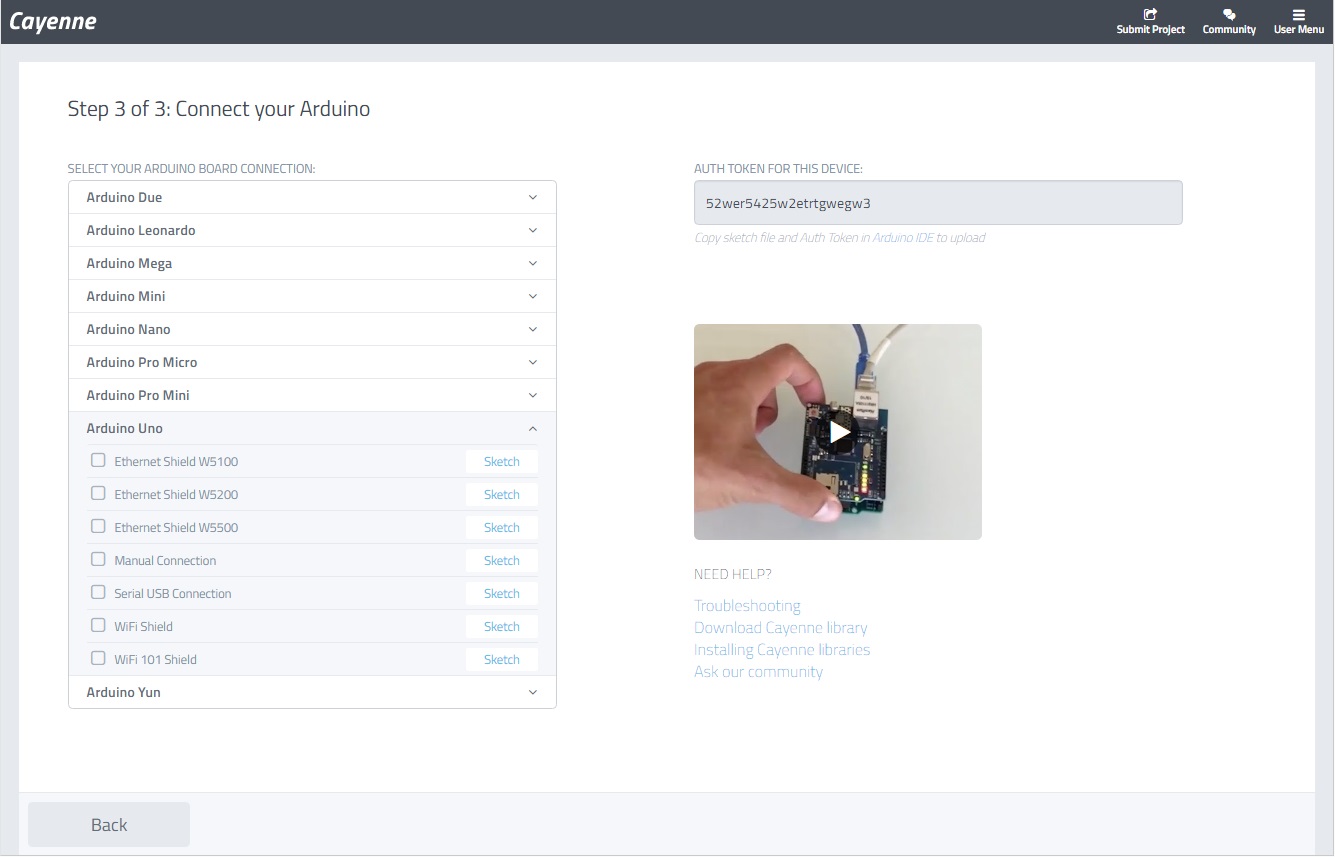Click the Arduino Yun row label
The image size is (1335, 857).
point(123,692)
